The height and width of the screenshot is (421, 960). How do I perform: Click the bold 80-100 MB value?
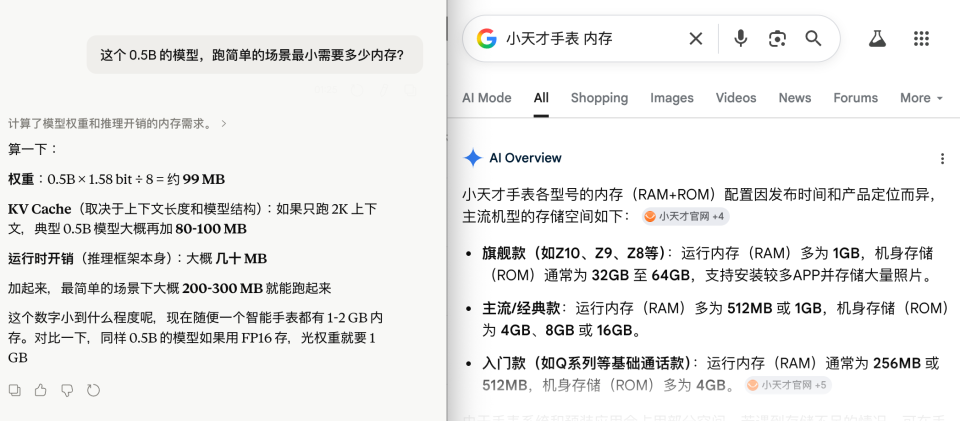coord(211,229)
